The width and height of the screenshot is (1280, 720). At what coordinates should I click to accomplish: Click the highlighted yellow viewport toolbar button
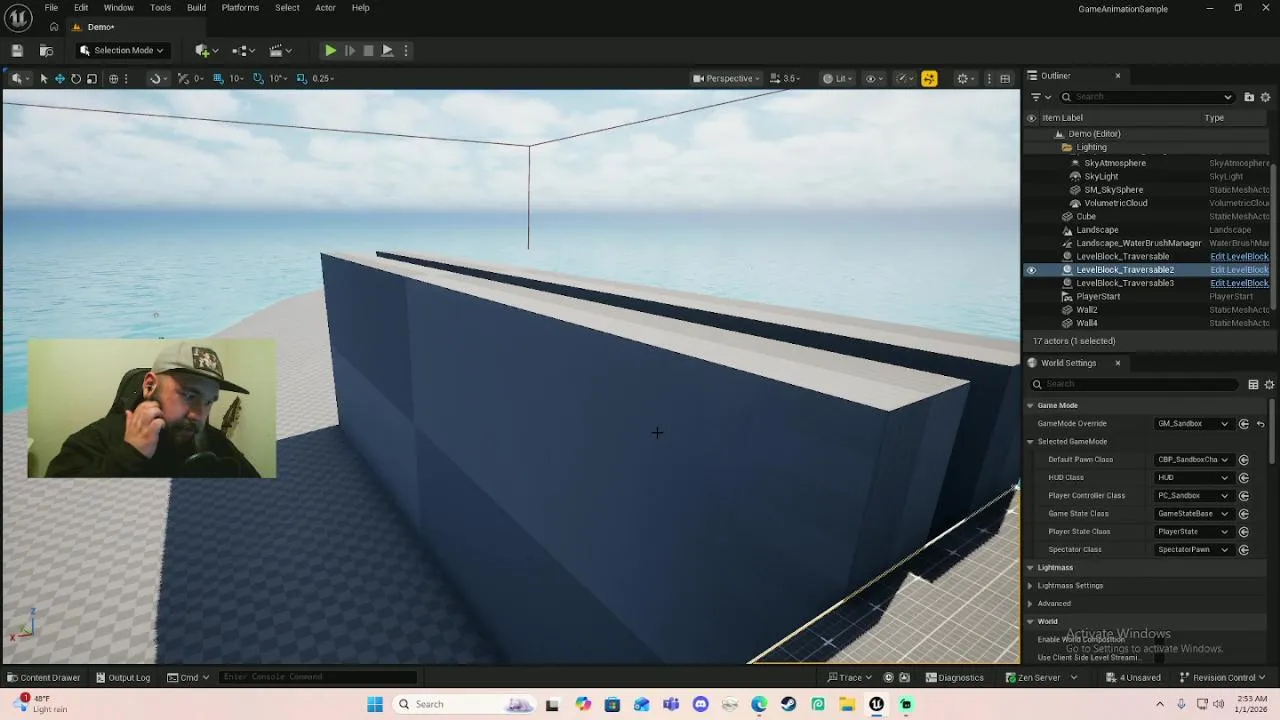[x=929, y=78]
